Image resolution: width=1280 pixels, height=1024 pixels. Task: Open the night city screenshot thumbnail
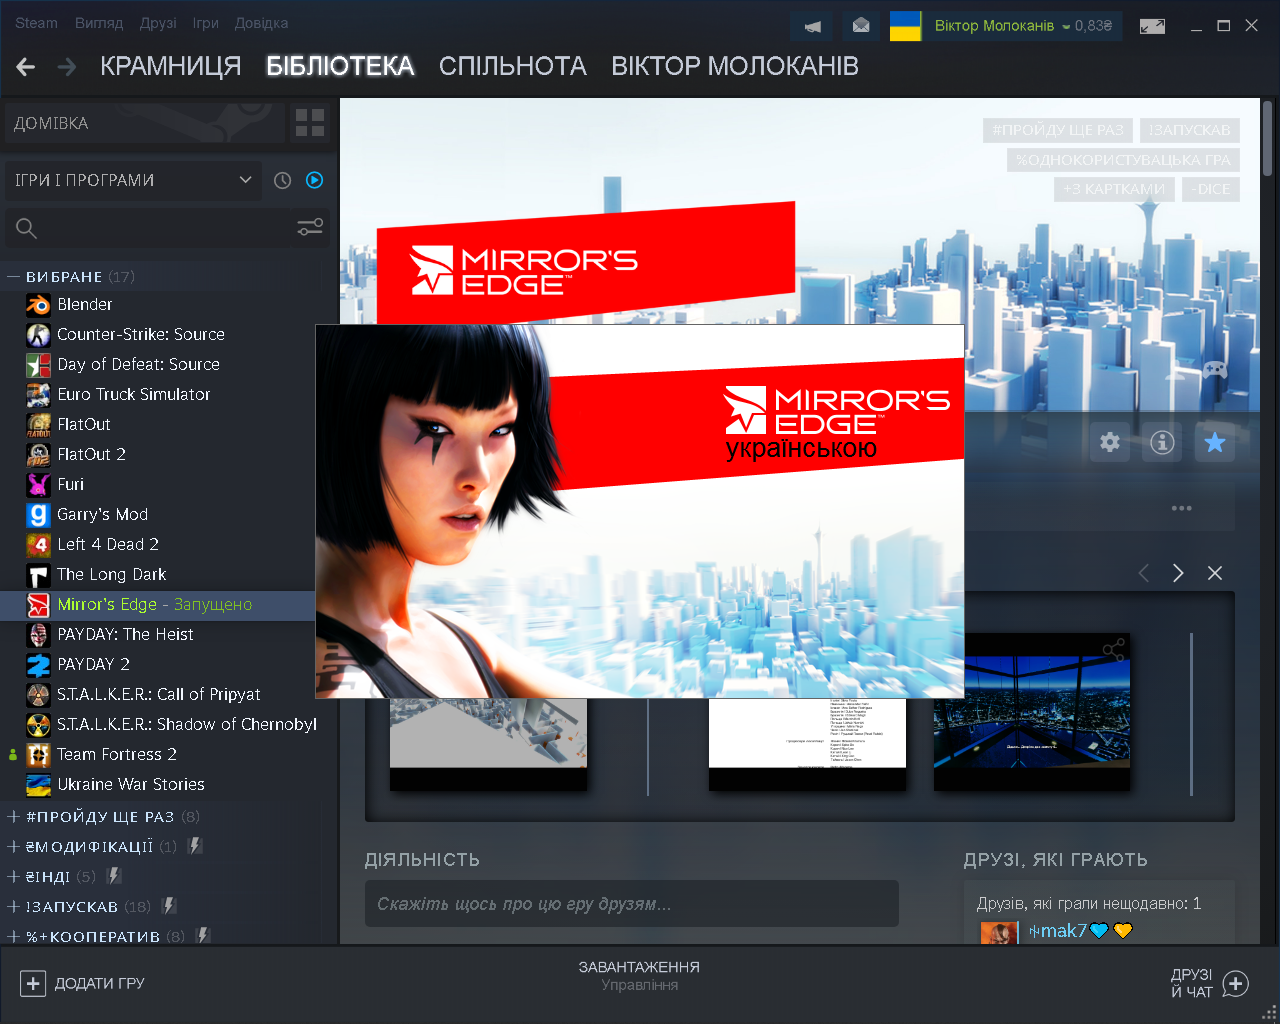(1032, 712)
